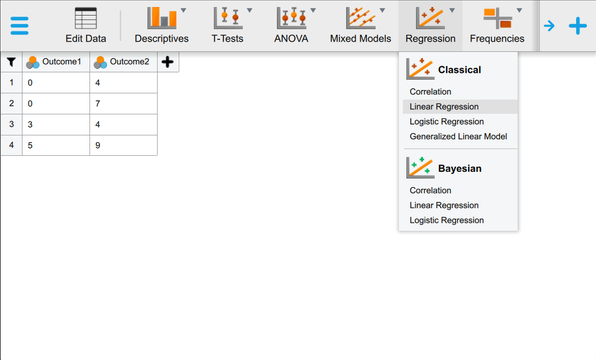Expand the Mixed Models dropdown arrow

(x=382, y=10)
